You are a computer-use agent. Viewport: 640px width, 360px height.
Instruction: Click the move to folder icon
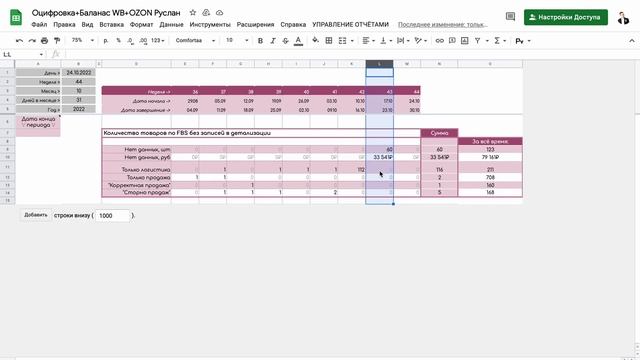point(206,13)
